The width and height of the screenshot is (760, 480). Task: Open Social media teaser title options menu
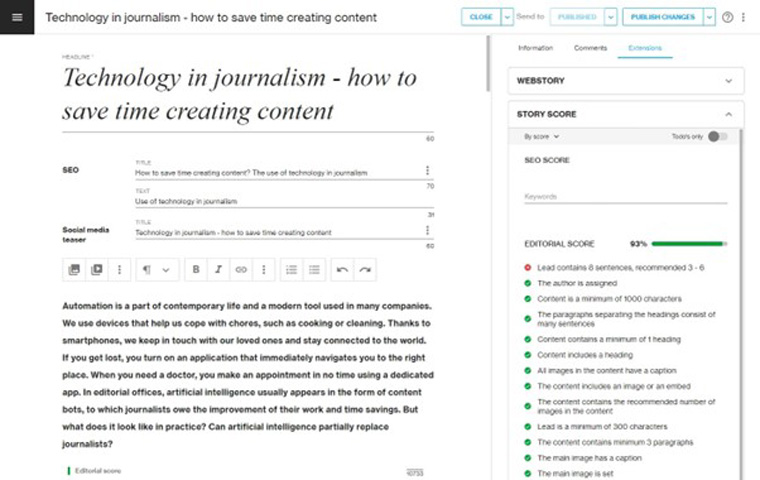[x=427, y=230]
